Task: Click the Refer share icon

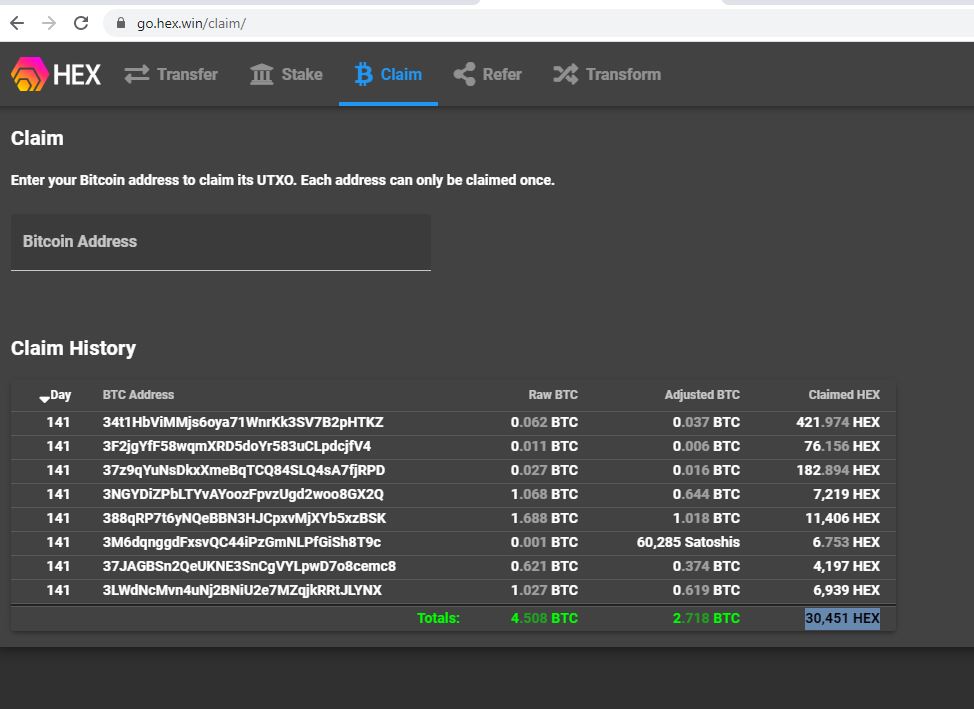Action: click(465, 74)
